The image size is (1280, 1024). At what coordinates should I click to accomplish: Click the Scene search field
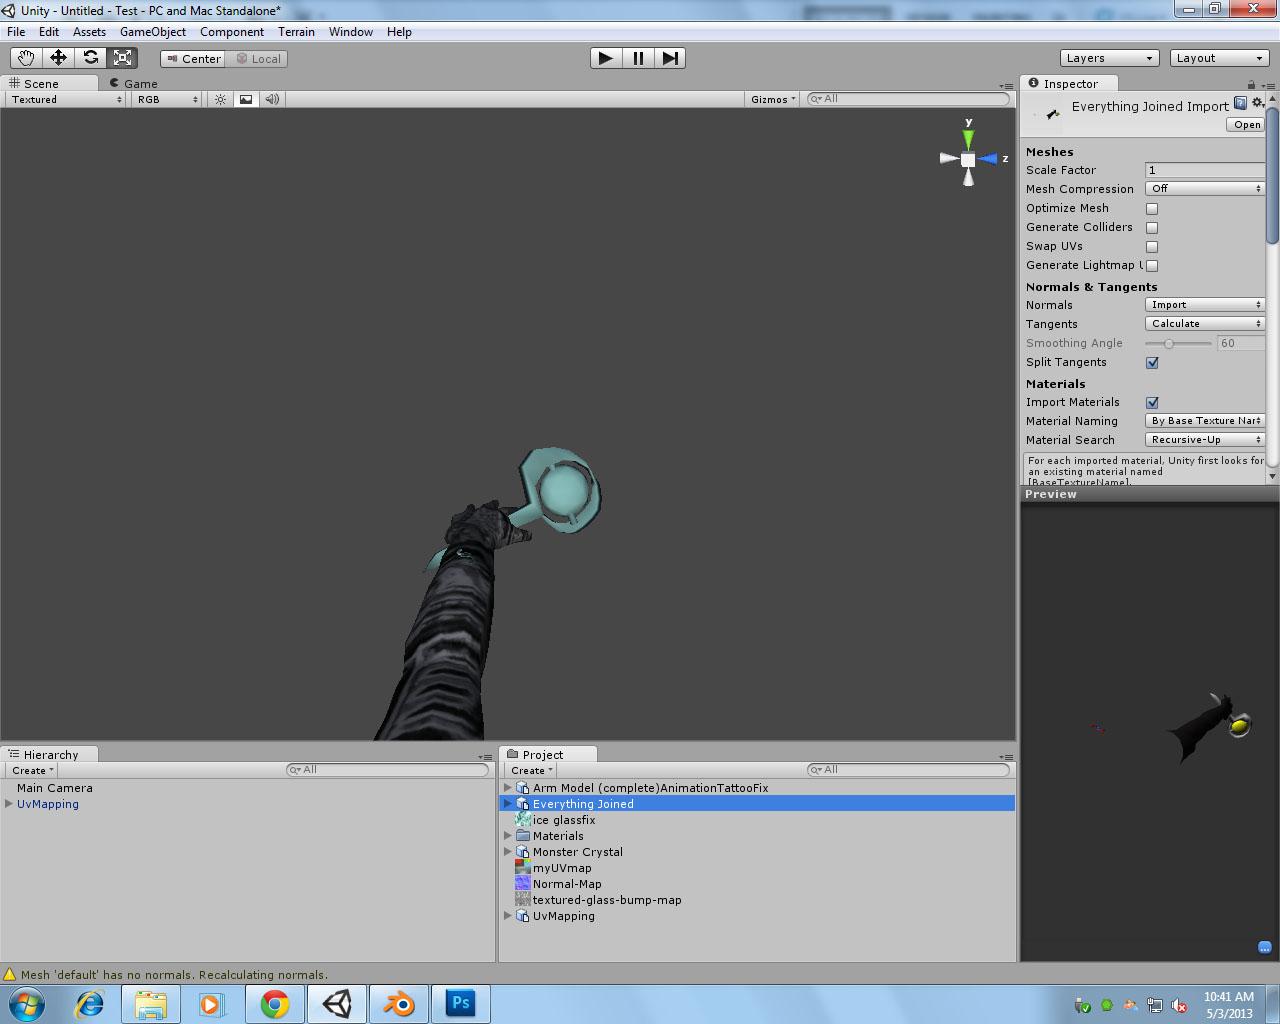tap(908, 99)
